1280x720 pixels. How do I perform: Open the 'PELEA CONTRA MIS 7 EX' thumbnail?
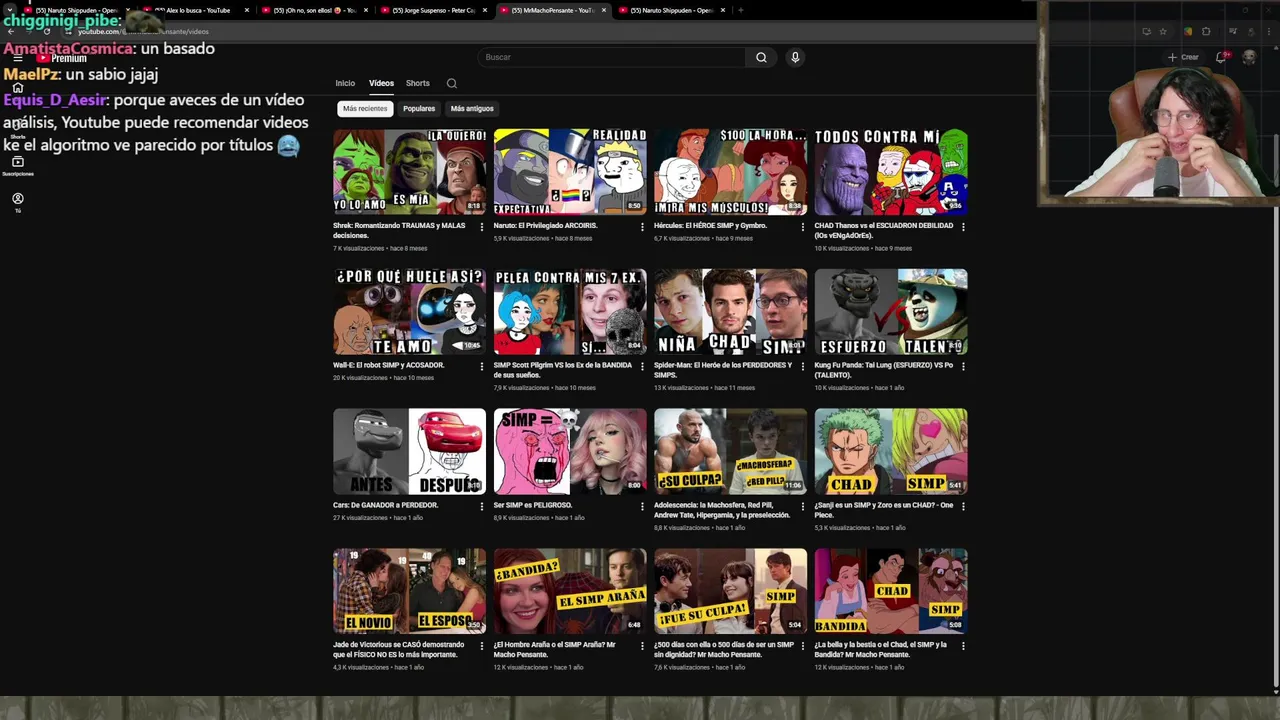click(x=570, y=311)
